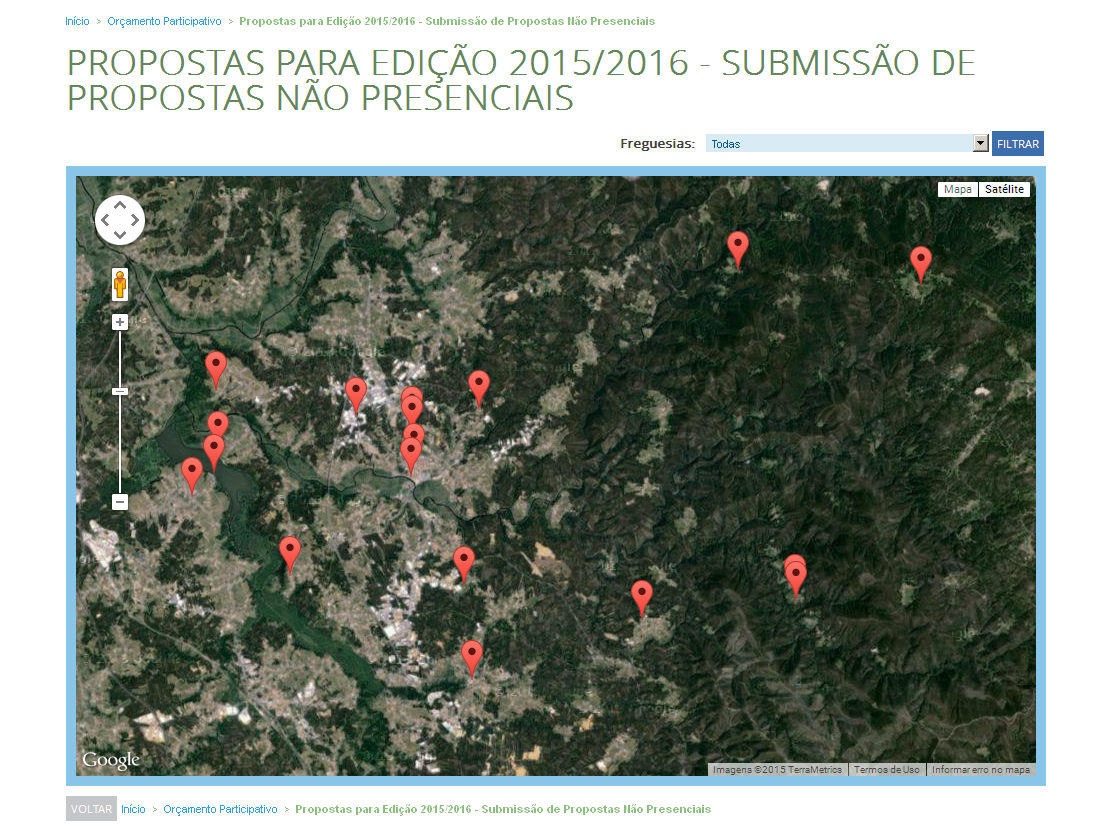
Task: Open Início link in top breadcrumb
Action: (77, 21)
